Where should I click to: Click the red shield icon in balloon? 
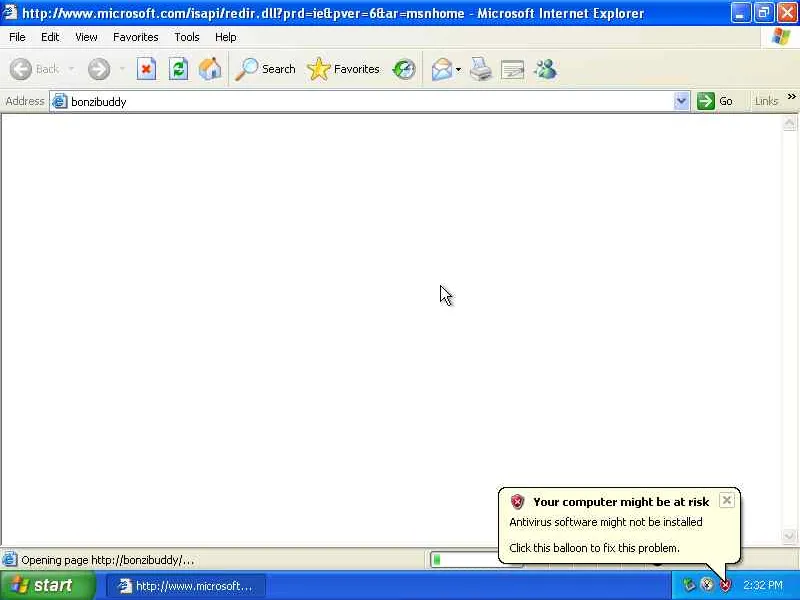tap(517, 502)
